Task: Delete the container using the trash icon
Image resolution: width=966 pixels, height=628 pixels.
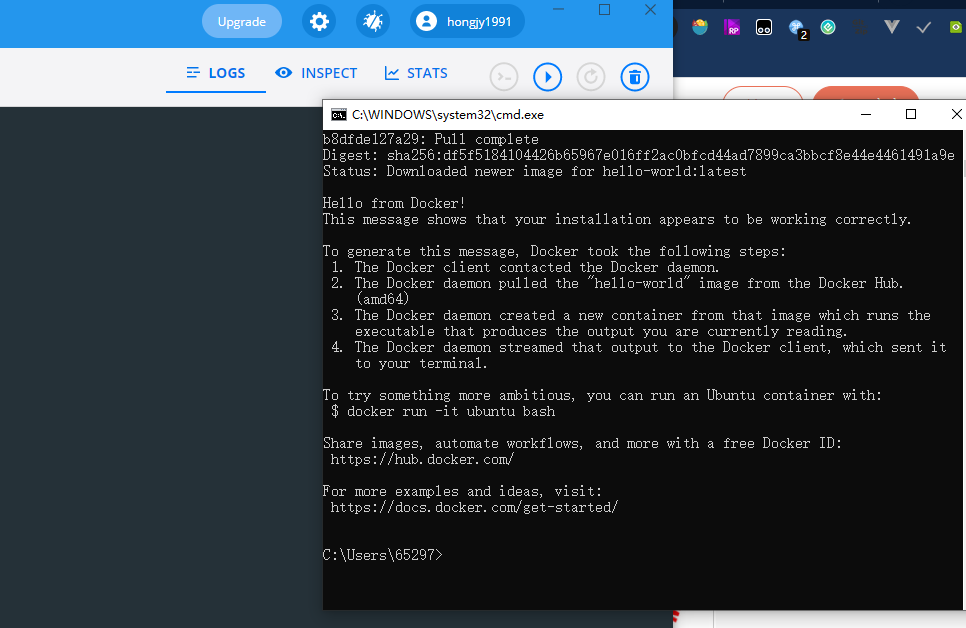Action: pyautogui.click(x=634, y=77)
